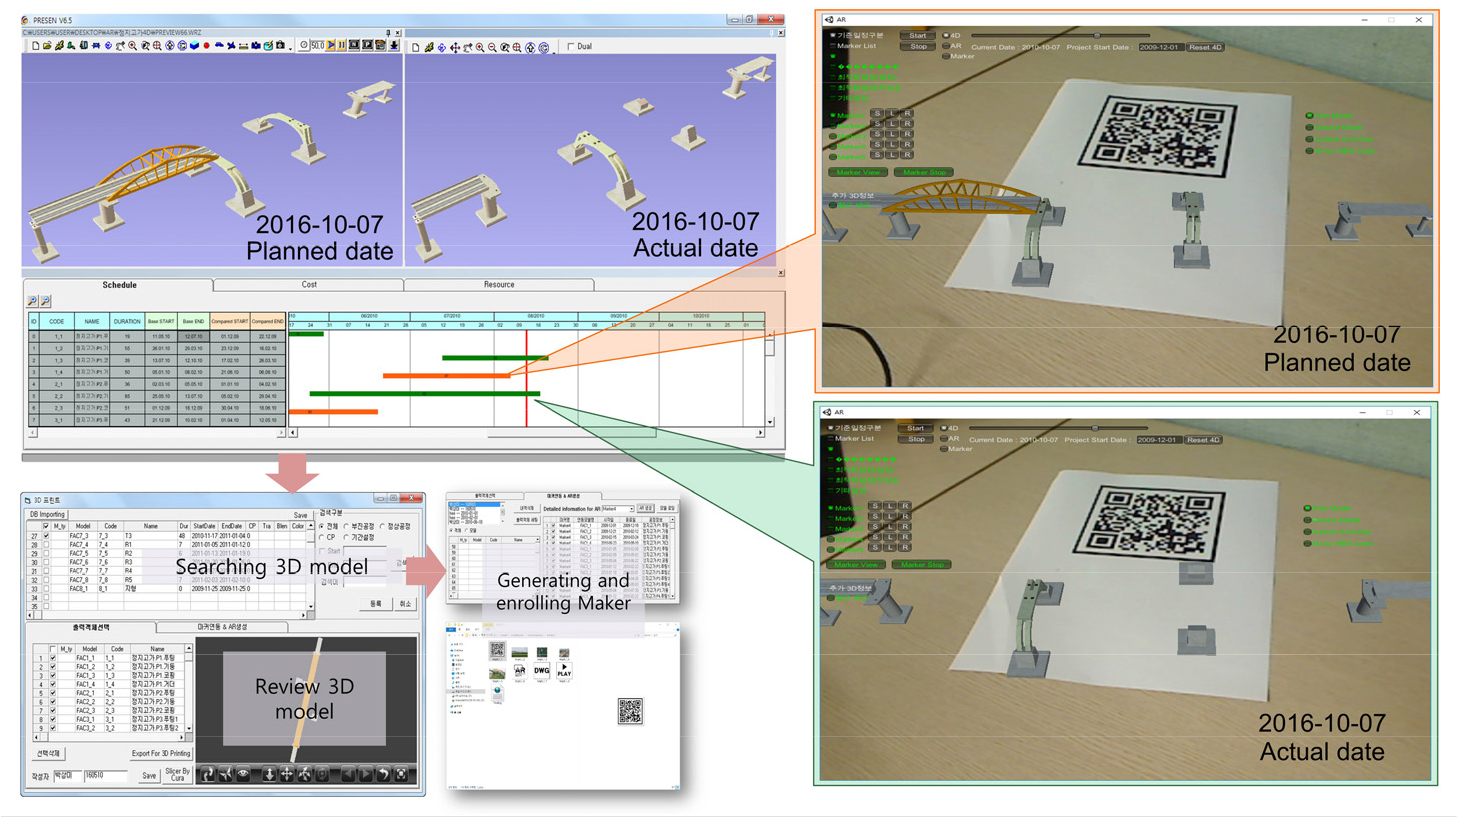Toggle the FAC2_1 row checkbox in lower table

53,693
